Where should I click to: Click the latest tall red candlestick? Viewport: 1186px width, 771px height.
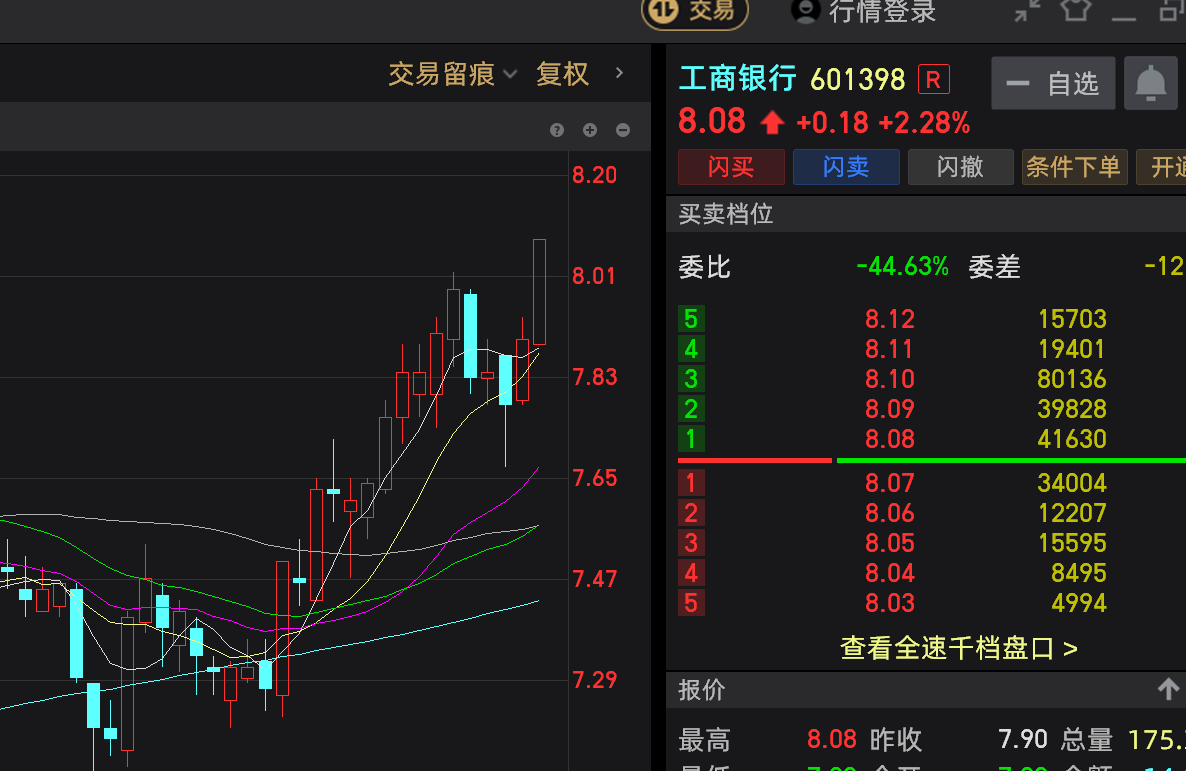tap(539, 292)
